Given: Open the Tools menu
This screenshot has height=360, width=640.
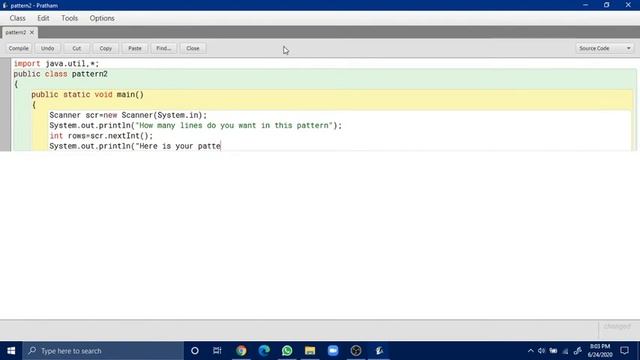Looking at the screenshot, I should click(x=69, y=18).
